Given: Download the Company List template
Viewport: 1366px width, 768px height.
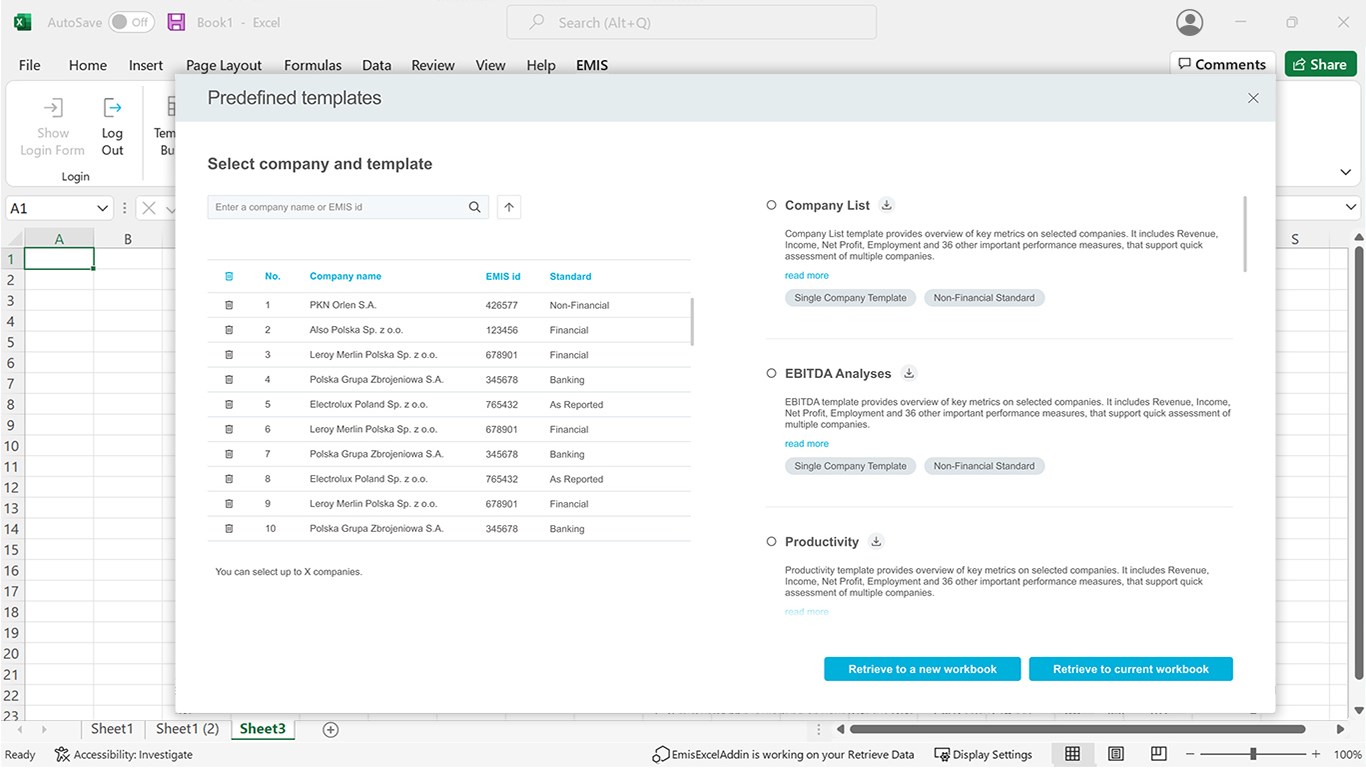Looking at the screenshot, I should pyautogui.click(x=886, y=205).
